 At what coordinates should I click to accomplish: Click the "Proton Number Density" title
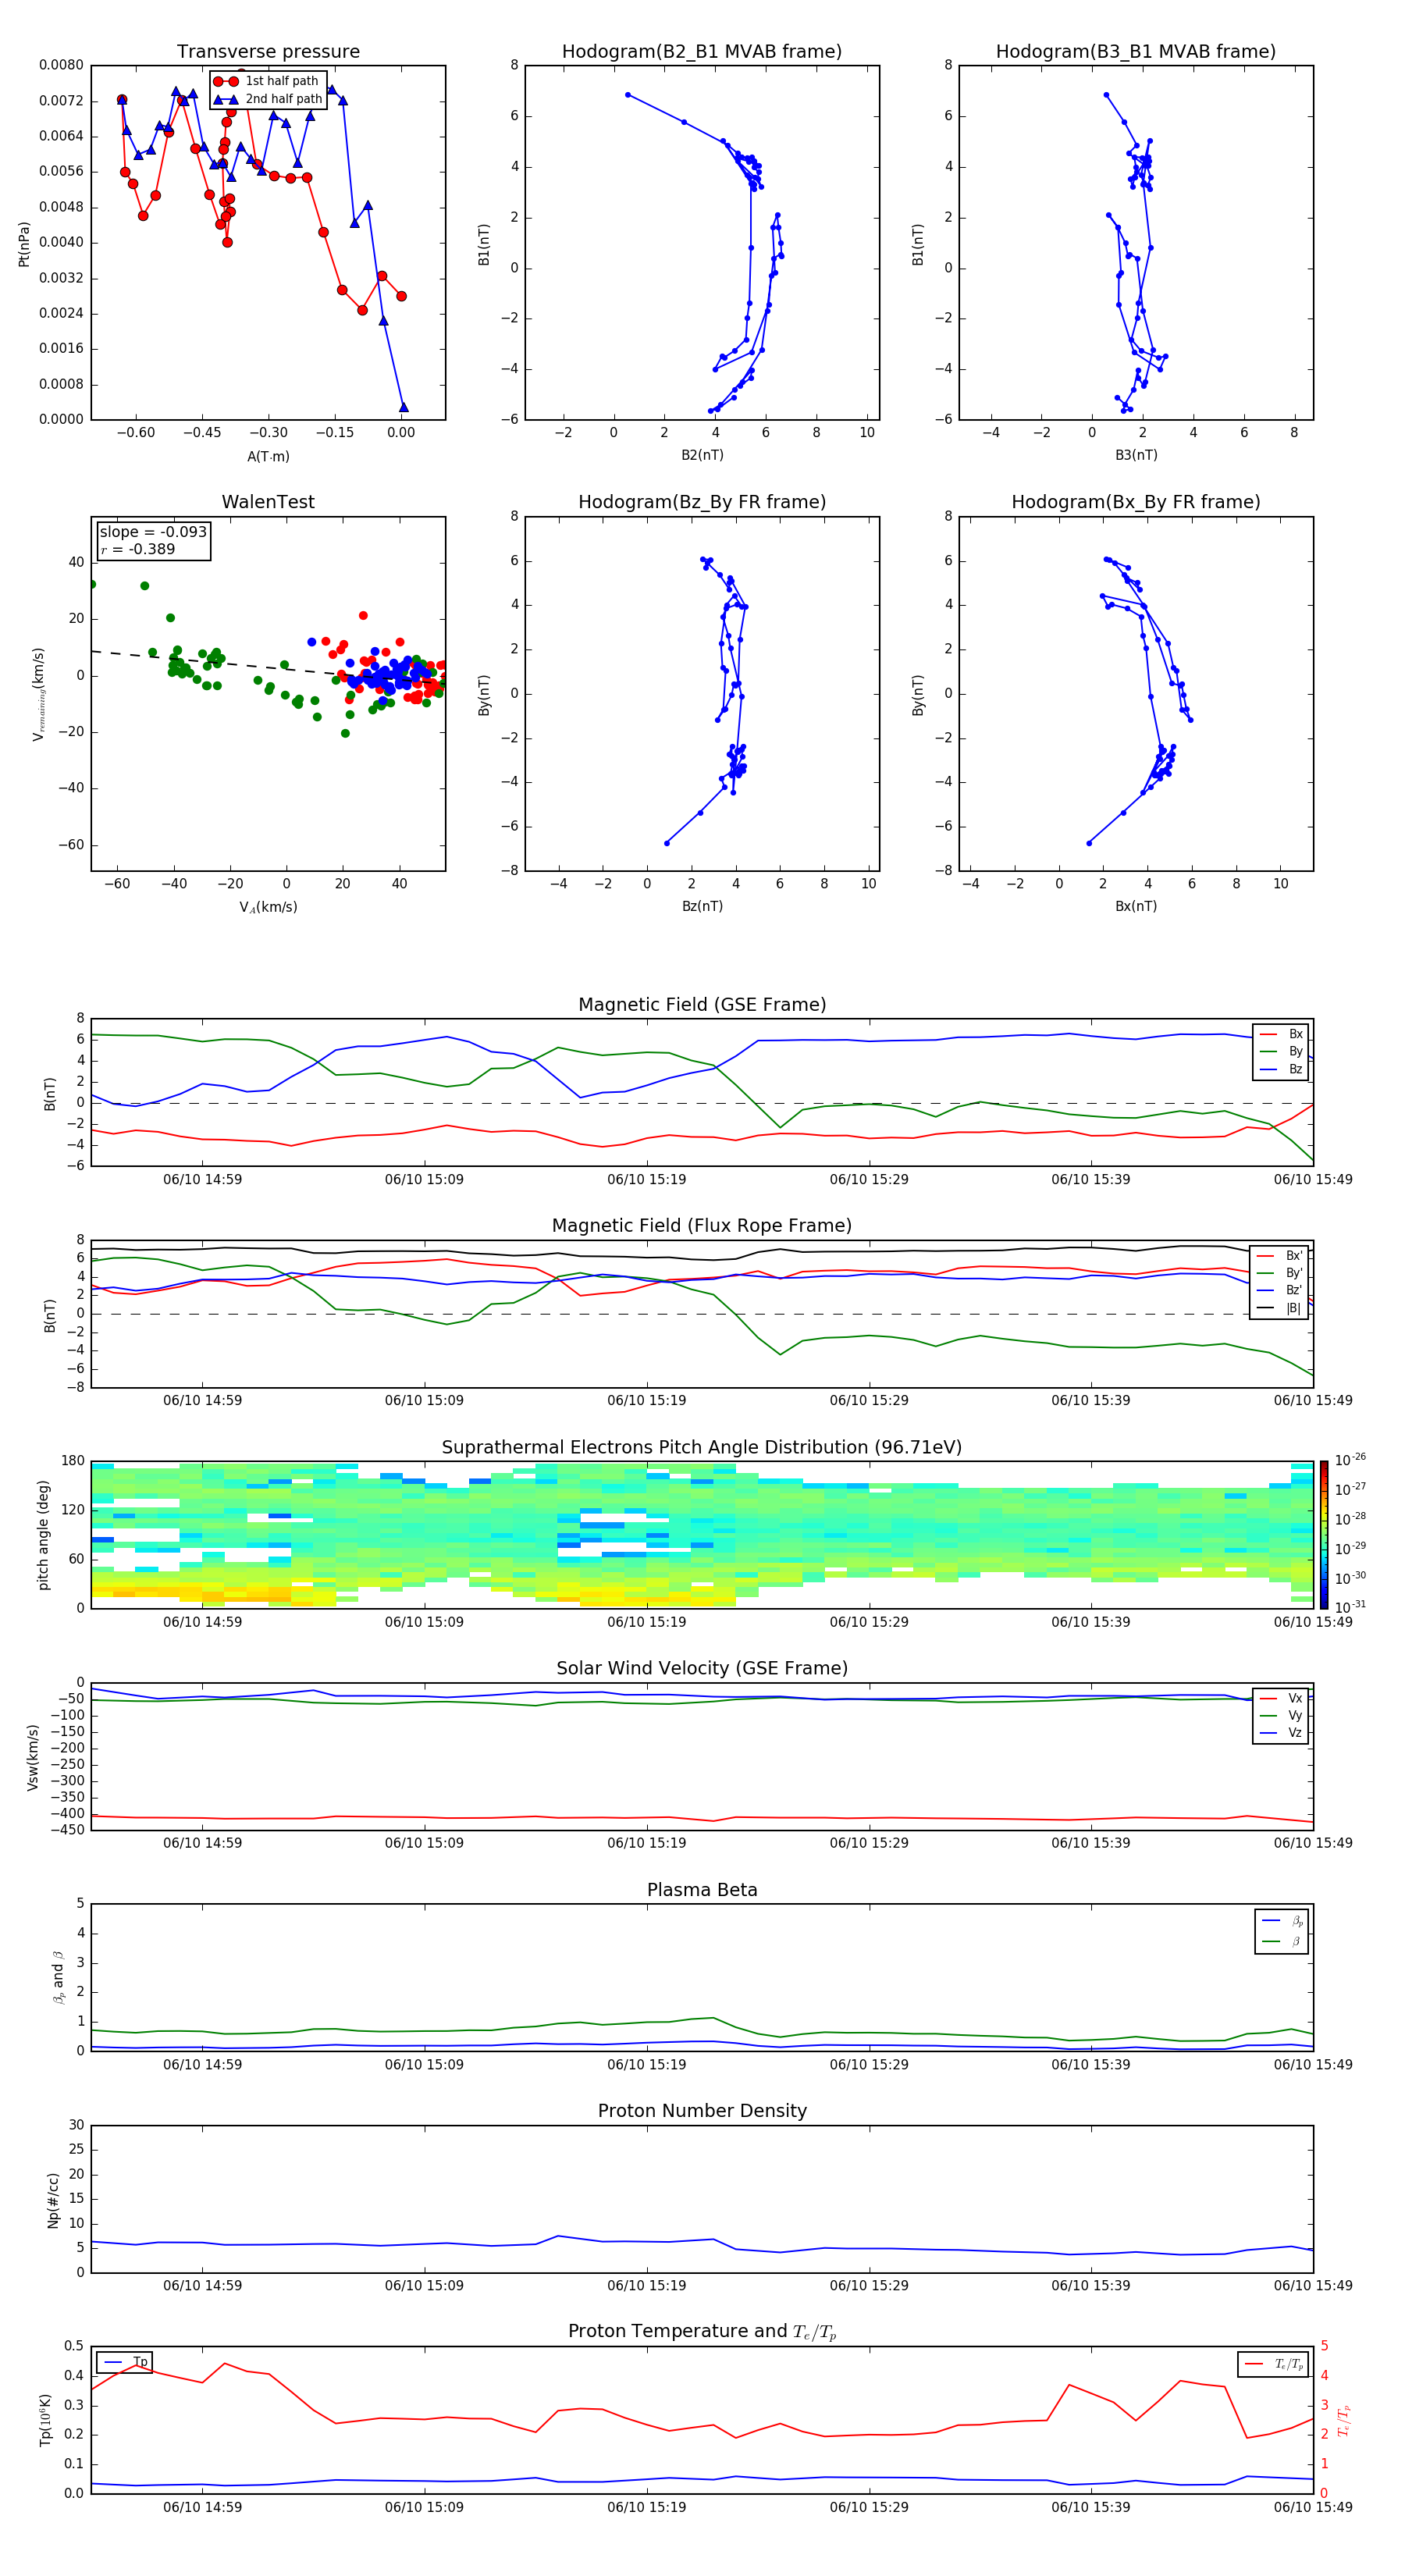701,2111
